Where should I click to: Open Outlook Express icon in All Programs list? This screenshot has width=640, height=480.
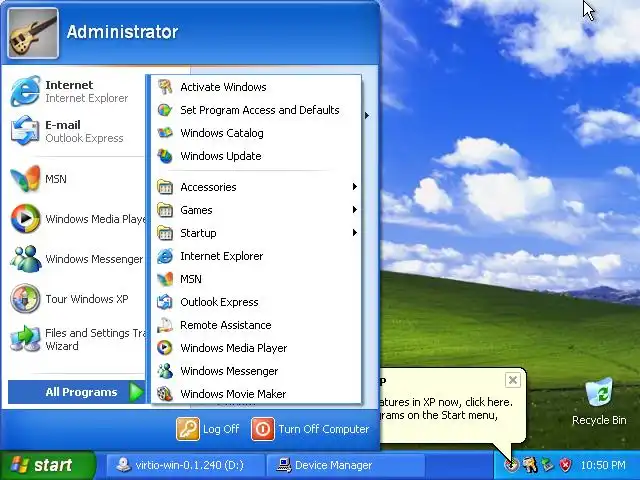point(165,302)
